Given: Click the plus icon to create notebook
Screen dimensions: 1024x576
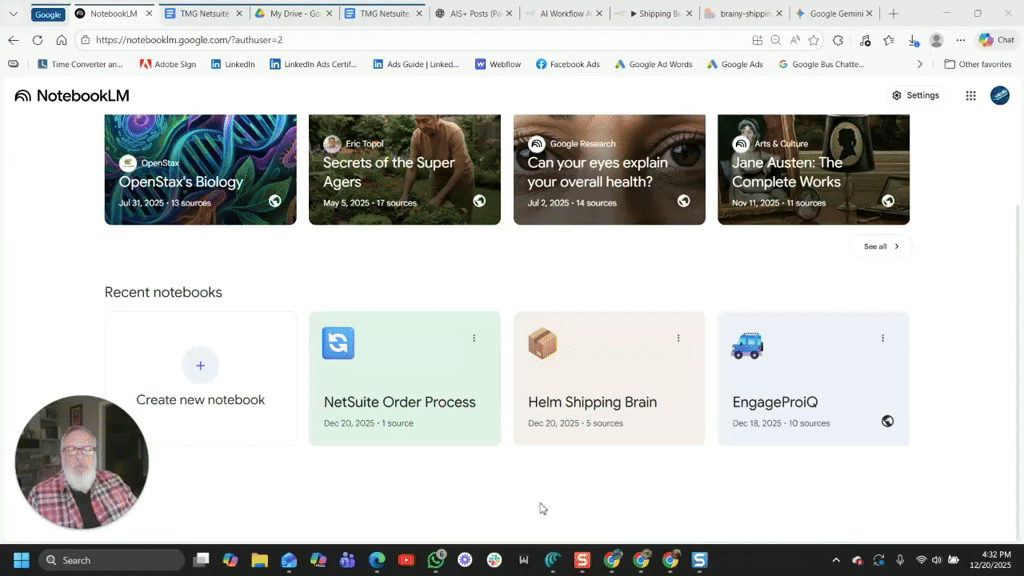Looking at the screenshot, I should (x=200, y=365).
